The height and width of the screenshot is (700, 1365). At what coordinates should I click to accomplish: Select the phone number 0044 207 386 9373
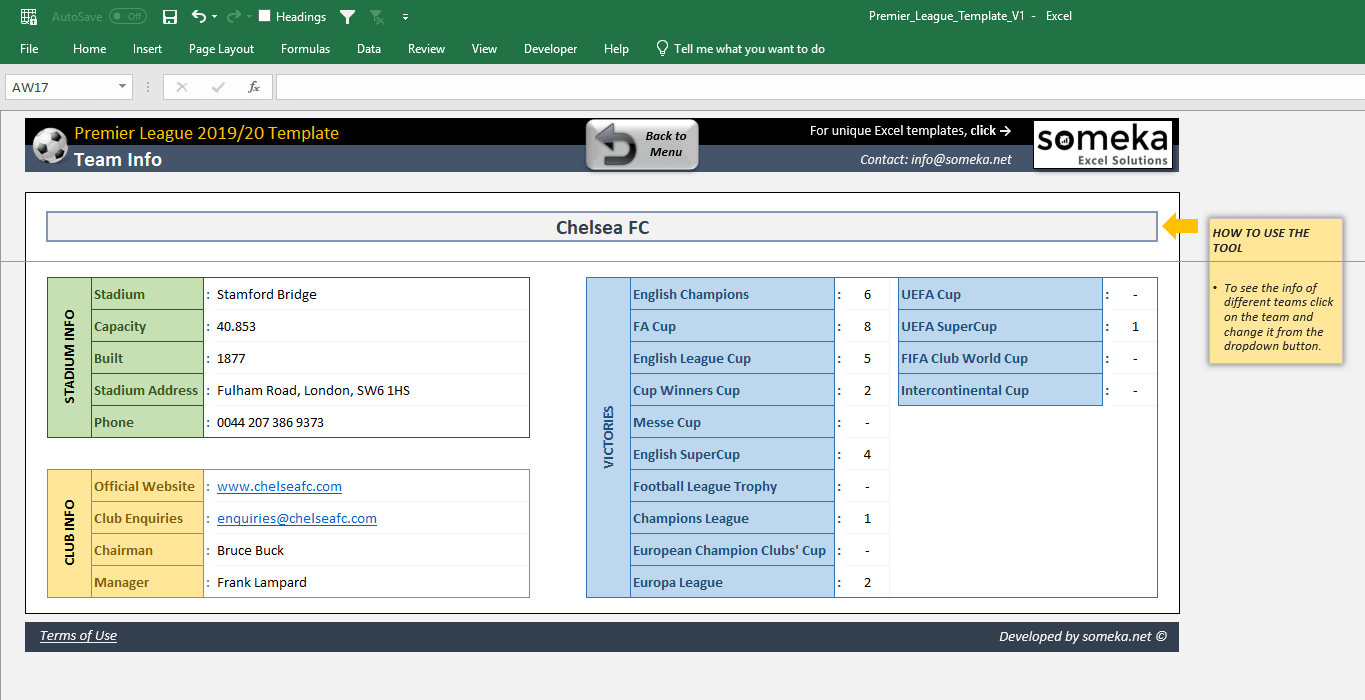tap(270, 422)
